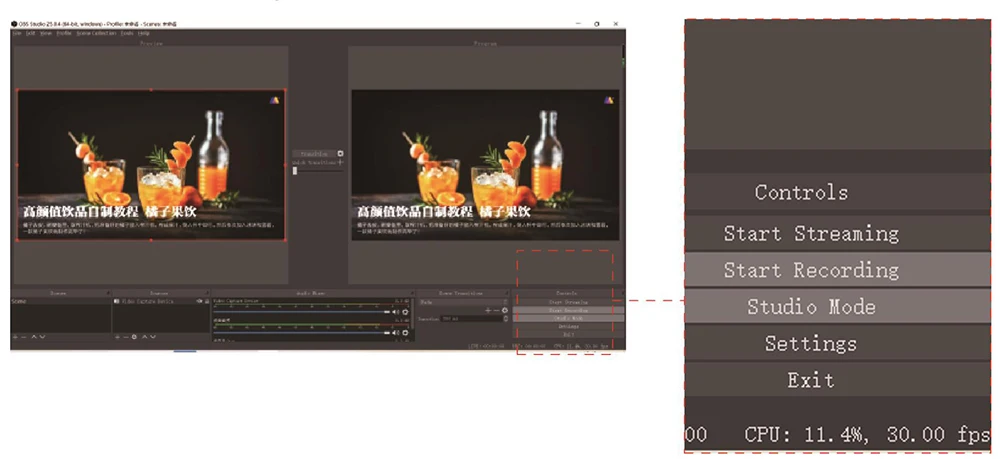Open source properties with the gear icon
Image resolution: width=1000 pixels, height=459 pixels.
134,337
